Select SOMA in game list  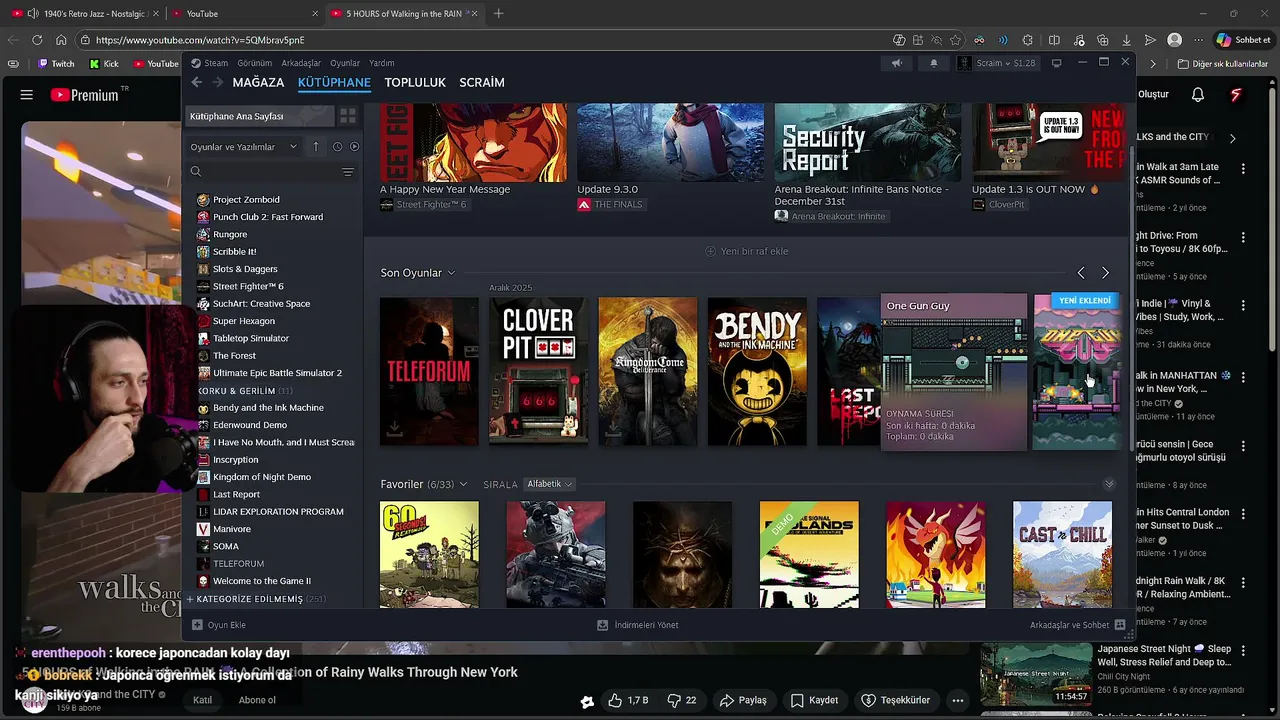click(x=226, y=546)
